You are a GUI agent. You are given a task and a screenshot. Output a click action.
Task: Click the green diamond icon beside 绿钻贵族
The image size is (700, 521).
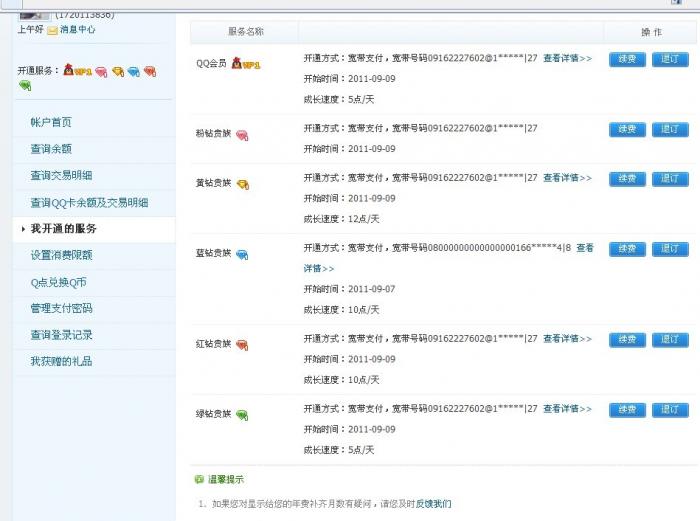point(242,415)
